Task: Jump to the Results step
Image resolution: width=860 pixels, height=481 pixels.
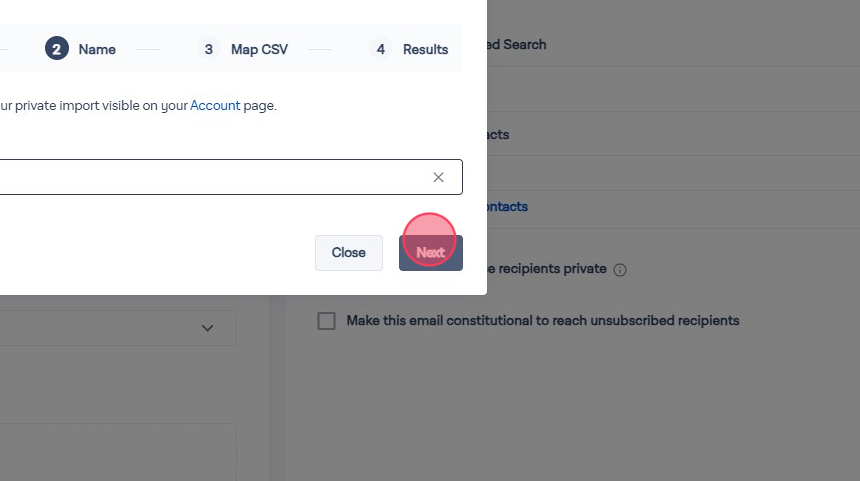Action: pyautogui.click(x=425, y=49)
